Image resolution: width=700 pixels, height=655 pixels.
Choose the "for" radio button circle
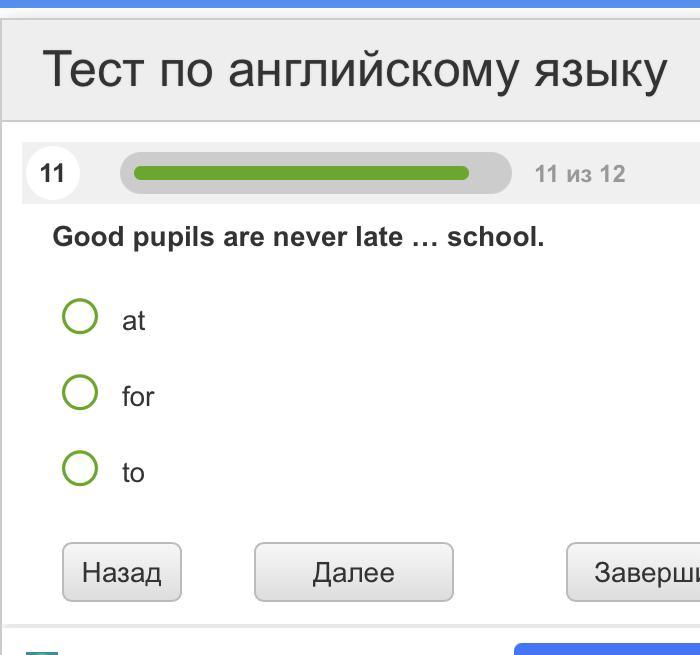coord(80,392)
